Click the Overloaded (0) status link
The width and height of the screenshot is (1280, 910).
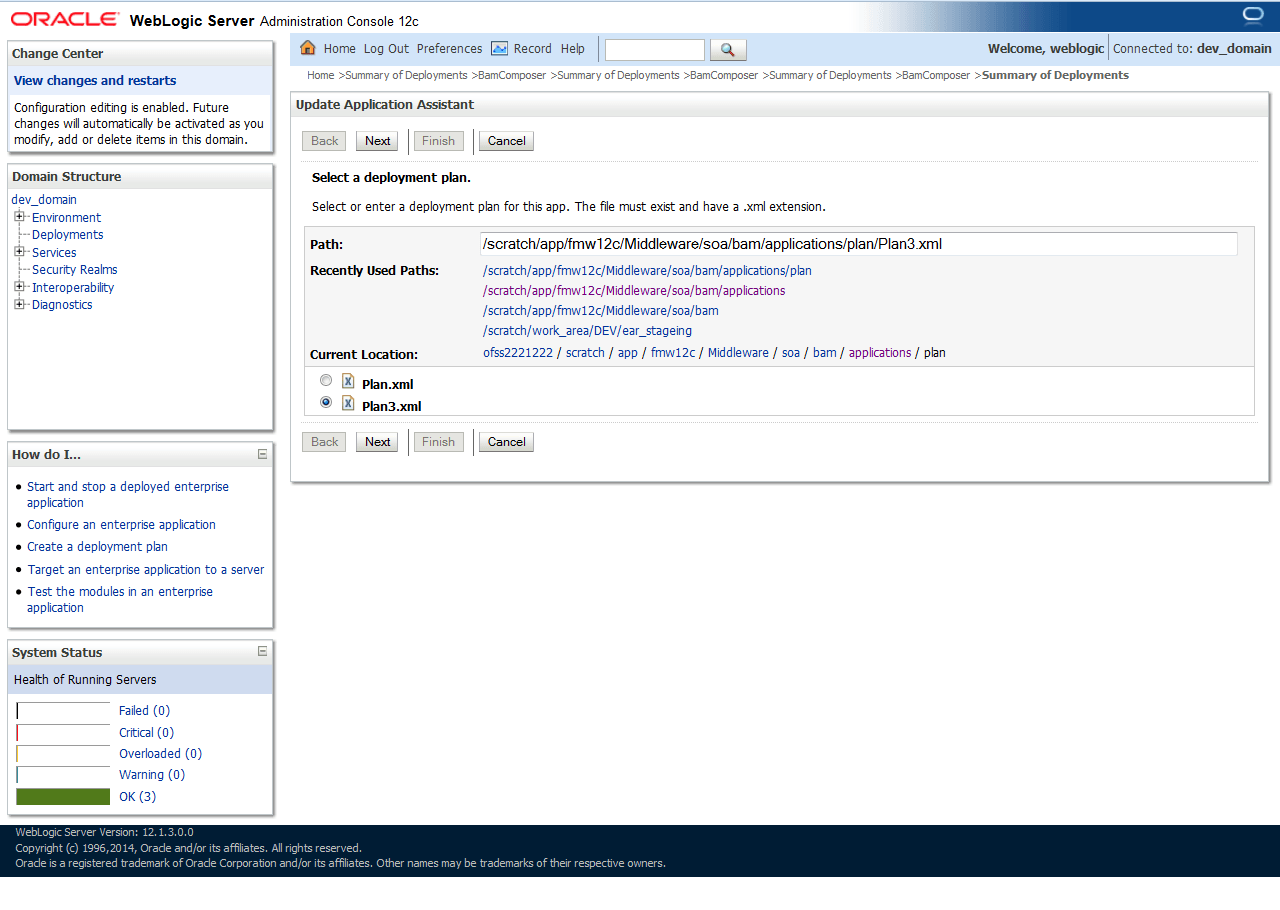click(160, 754)
